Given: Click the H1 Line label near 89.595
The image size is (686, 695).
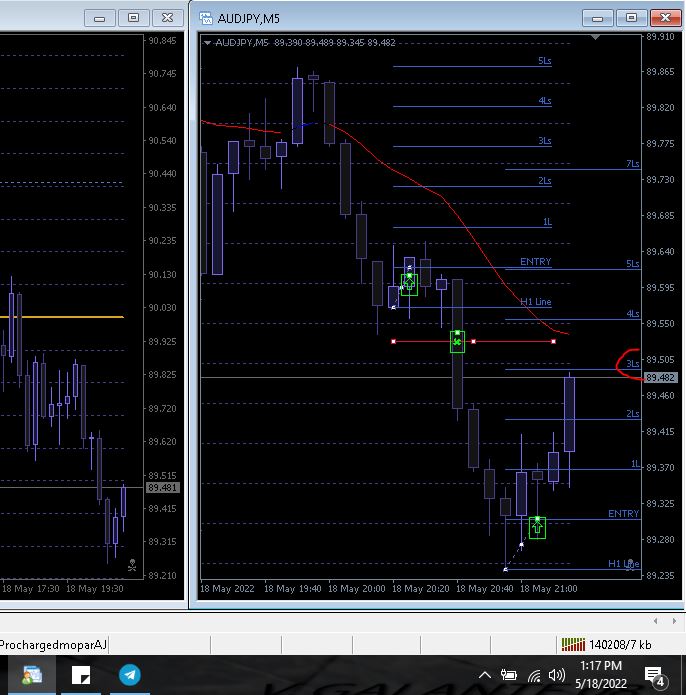Looking at the screenshot, I should click(535, 302).
